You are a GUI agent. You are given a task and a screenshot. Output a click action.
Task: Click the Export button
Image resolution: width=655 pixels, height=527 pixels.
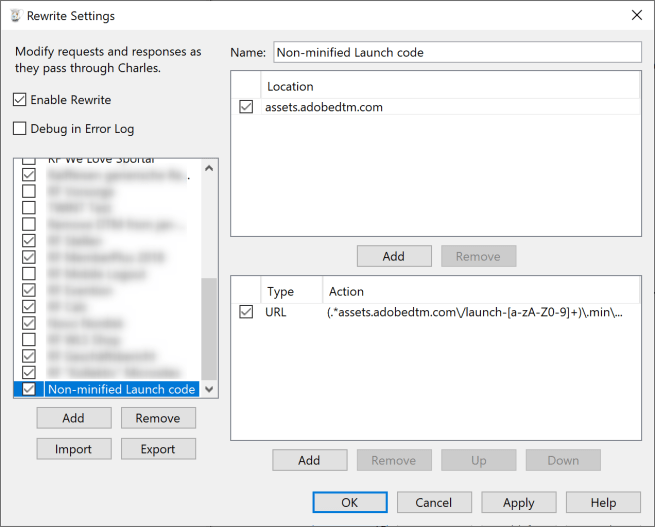[x=158, y=449]
